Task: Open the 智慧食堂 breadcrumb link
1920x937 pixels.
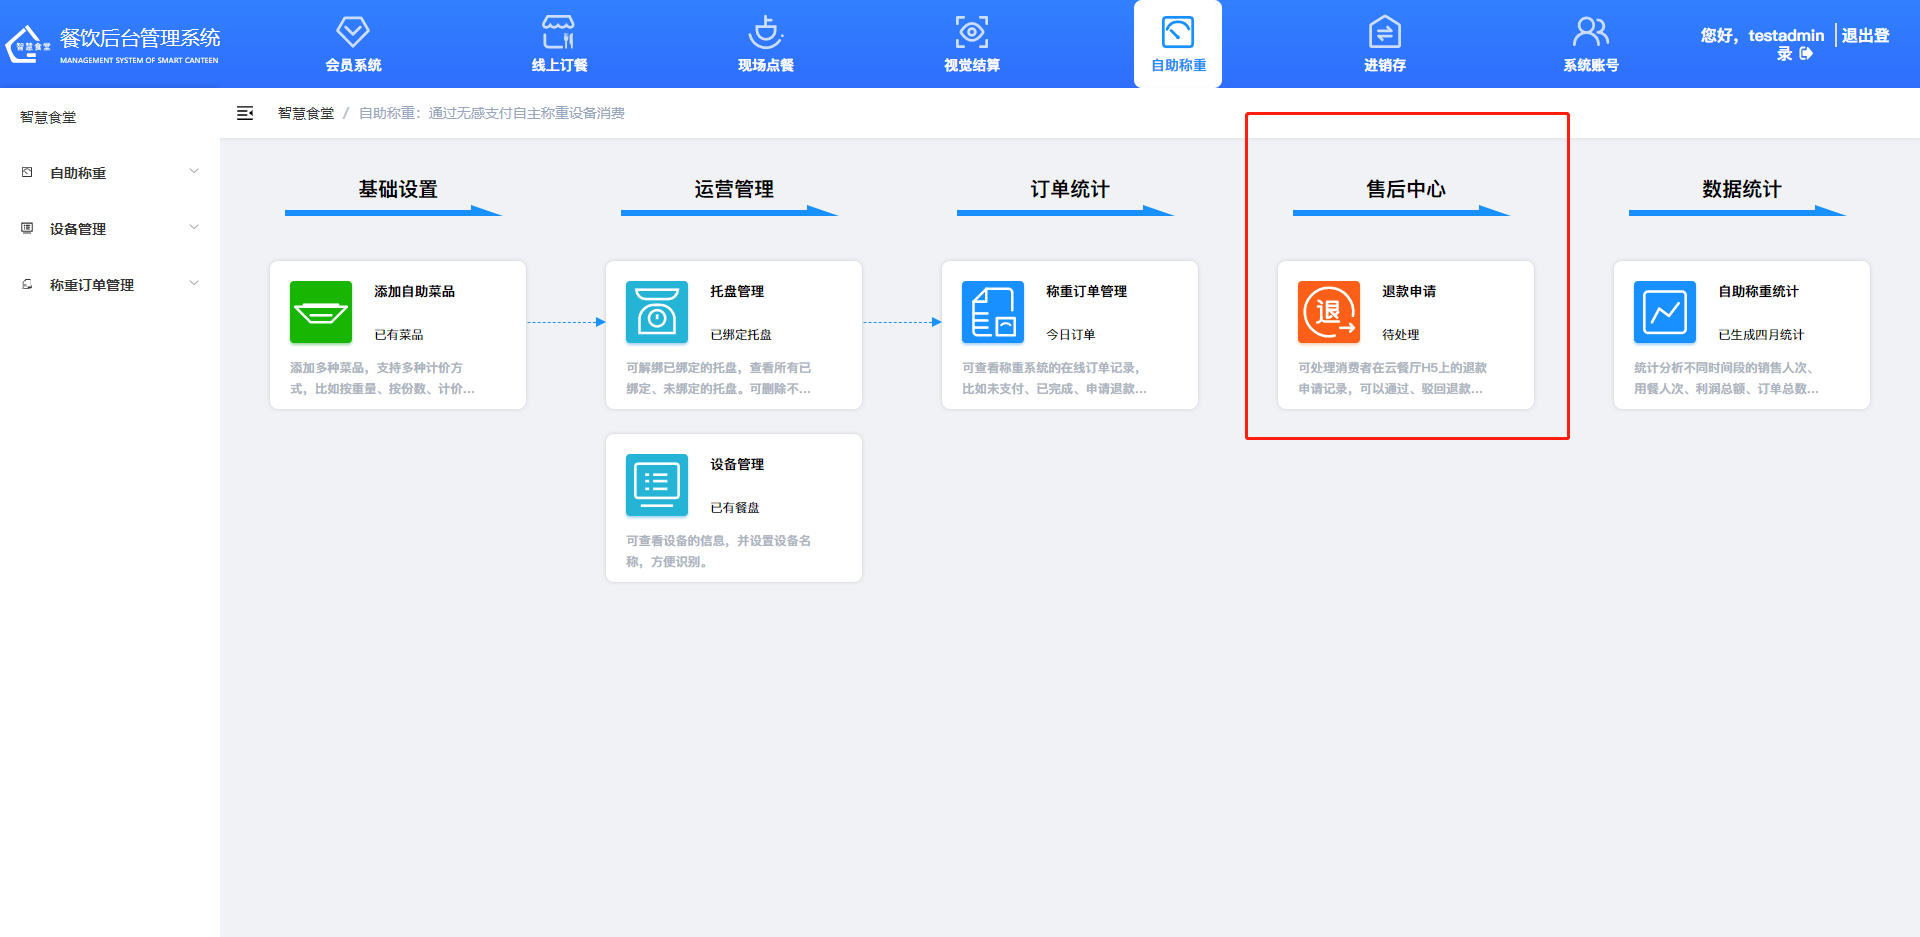Action: click(306, 113)
